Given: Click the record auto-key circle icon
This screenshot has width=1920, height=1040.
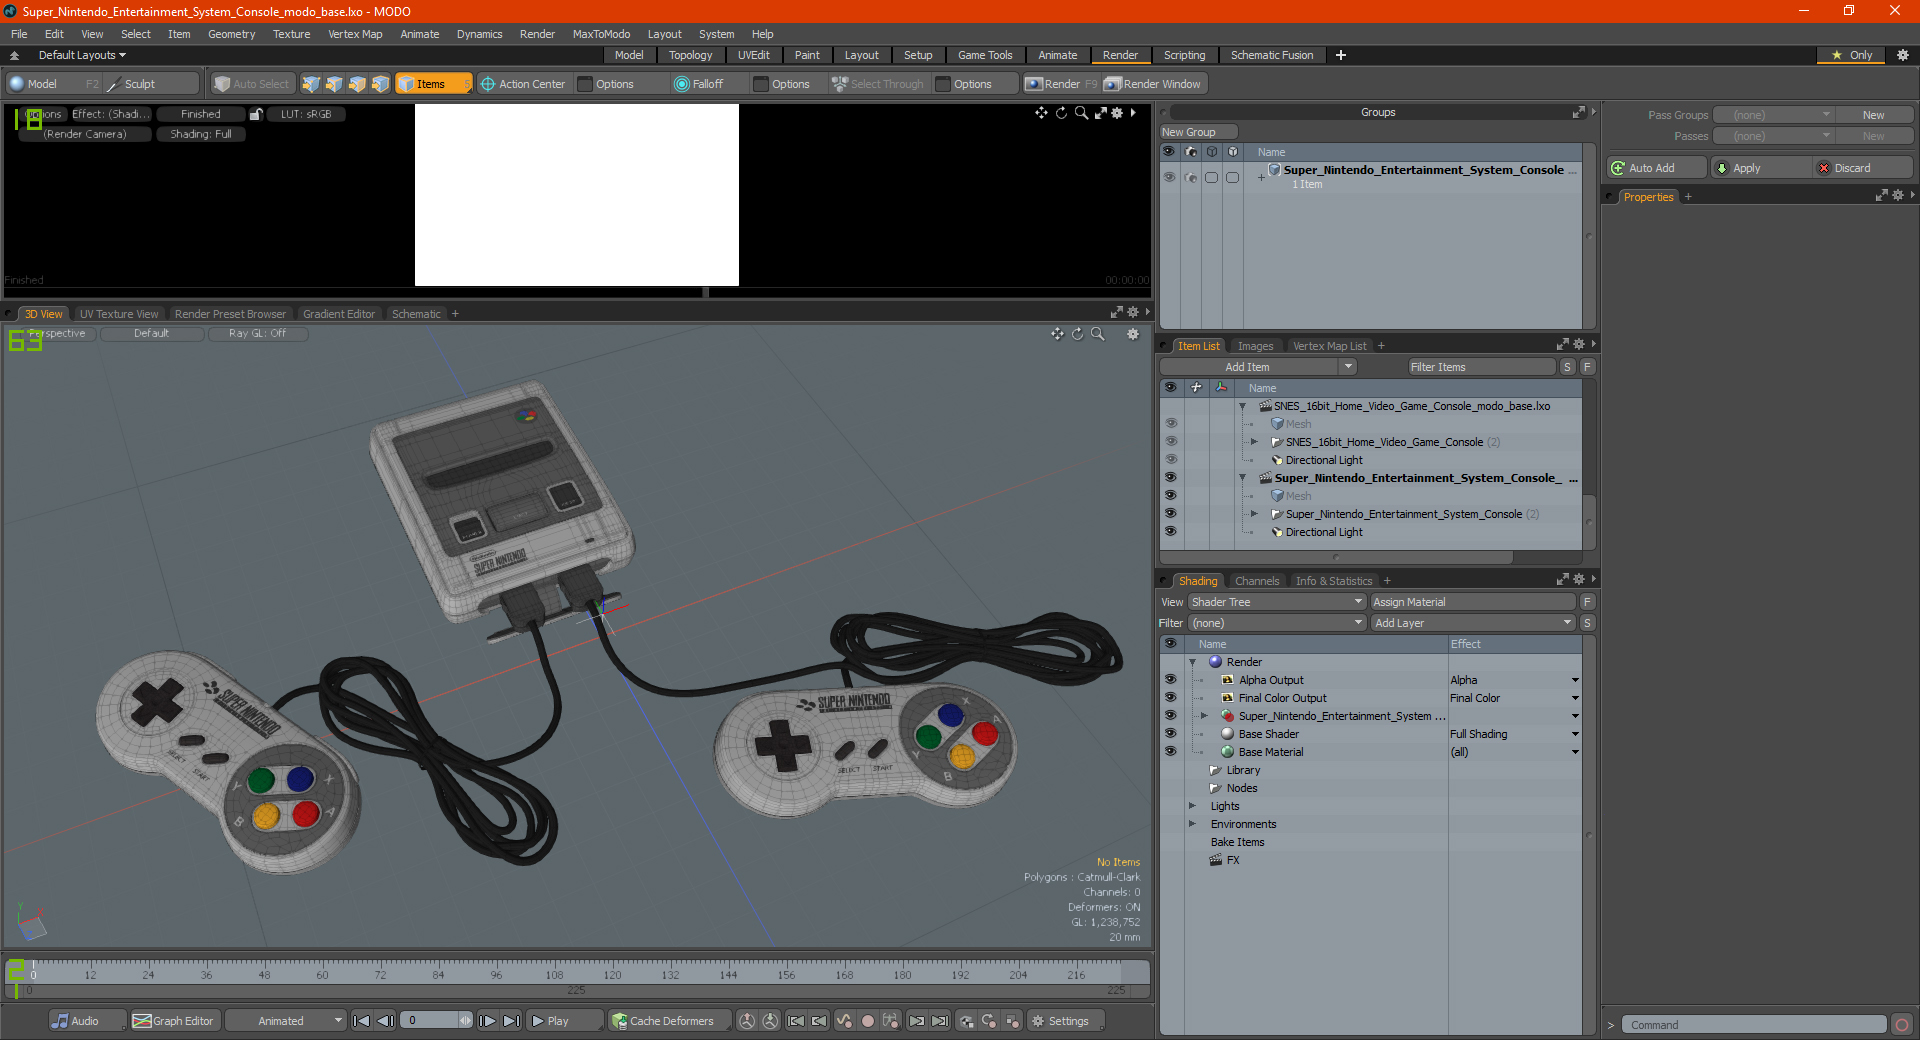Looking at the screenshot, I should (x=868, y=1021).
